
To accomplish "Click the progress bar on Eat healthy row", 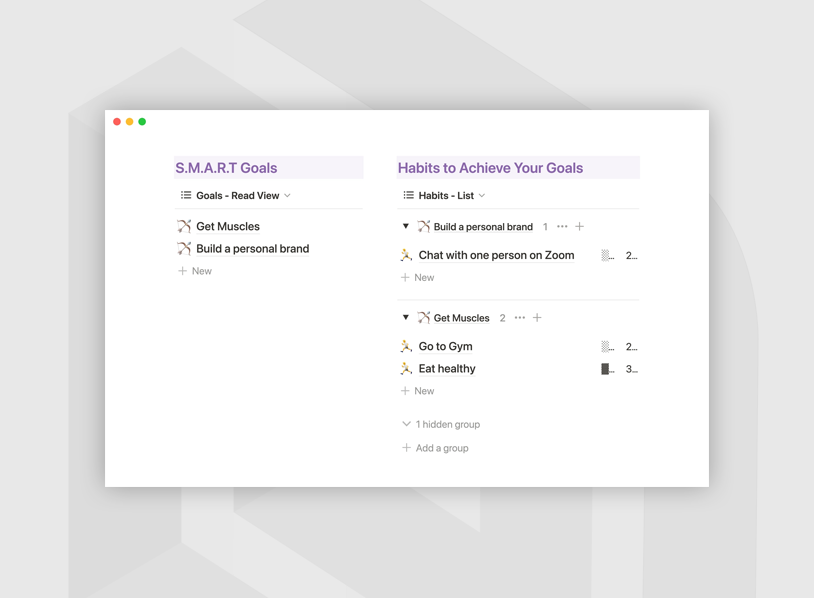I will tap(607, 369).
